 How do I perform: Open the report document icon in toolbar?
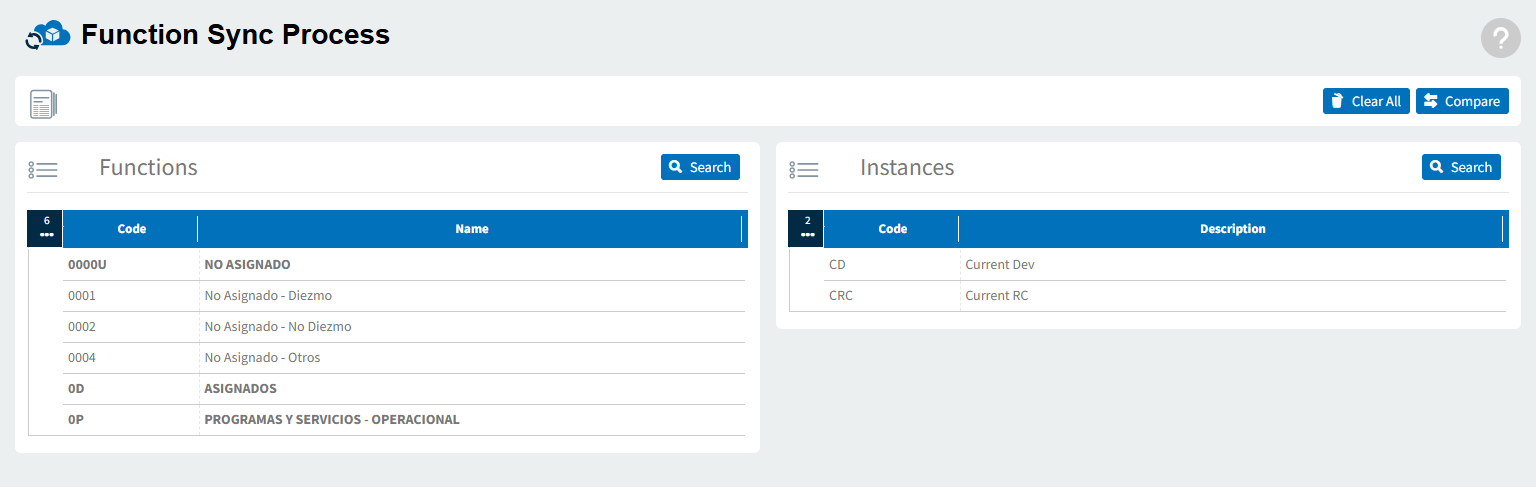point(44,104)
